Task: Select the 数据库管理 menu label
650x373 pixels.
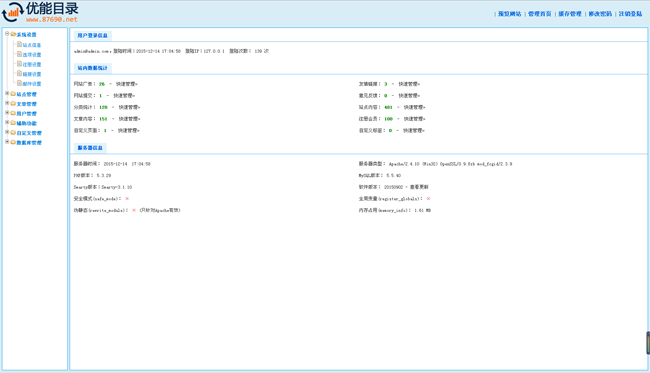Action: click(x=29, y=143)
